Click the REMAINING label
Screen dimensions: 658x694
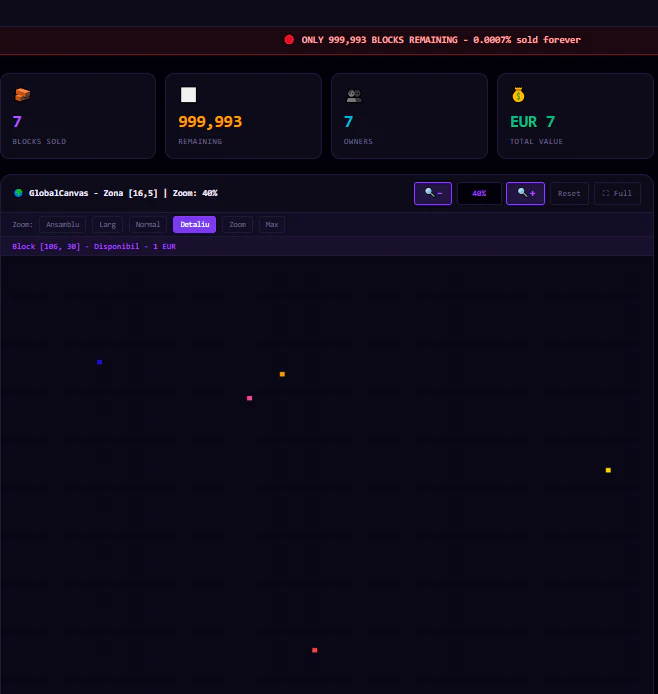pos(200,142)
